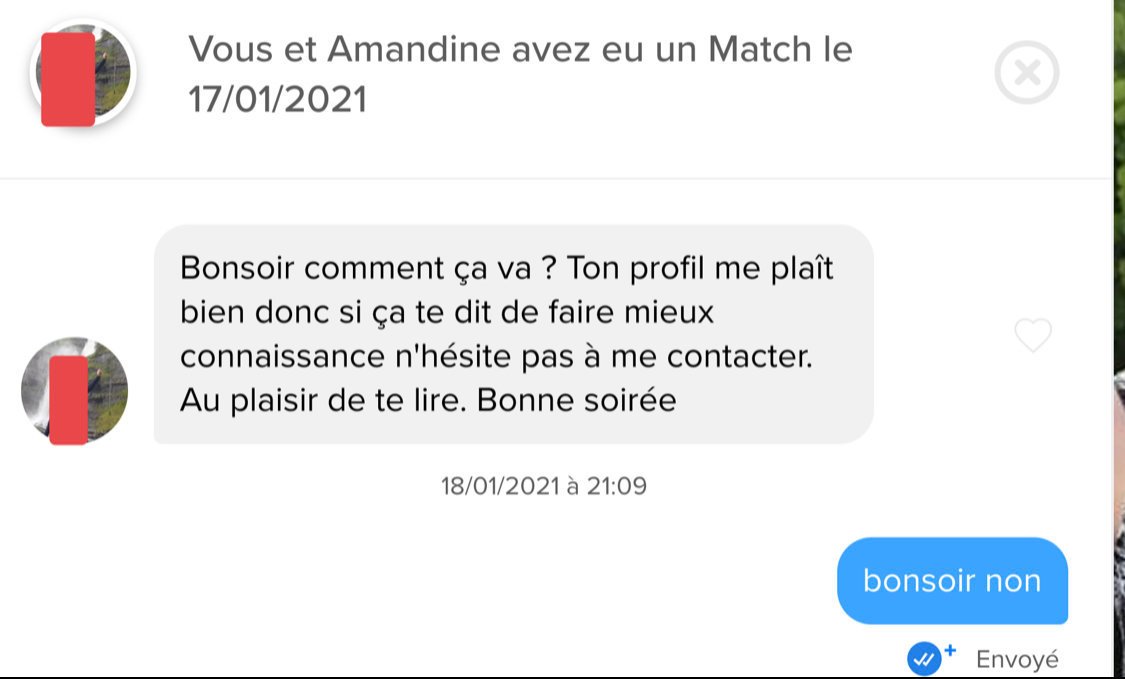
Task: Click the "Envoyé" status label
Action: point(1016,660)
